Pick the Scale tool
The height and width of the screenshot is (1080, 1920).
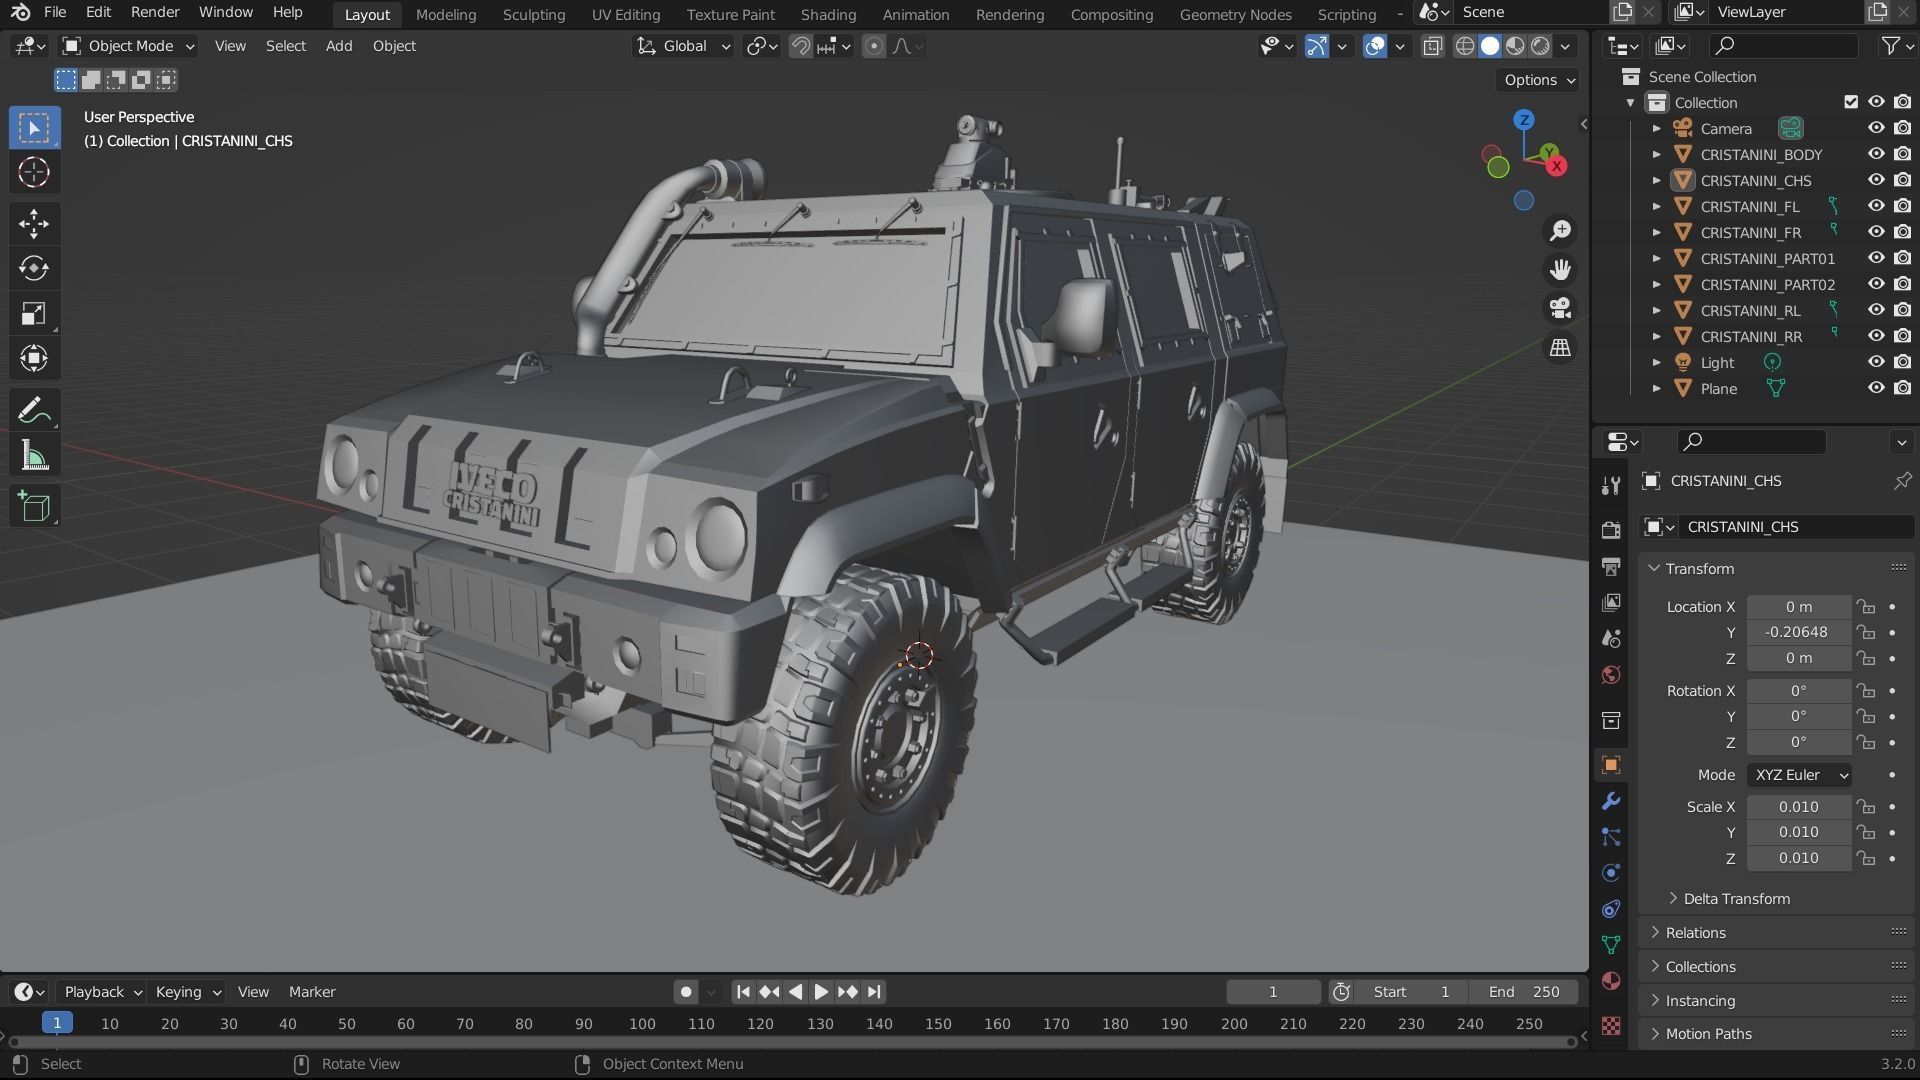pos(34,313)
